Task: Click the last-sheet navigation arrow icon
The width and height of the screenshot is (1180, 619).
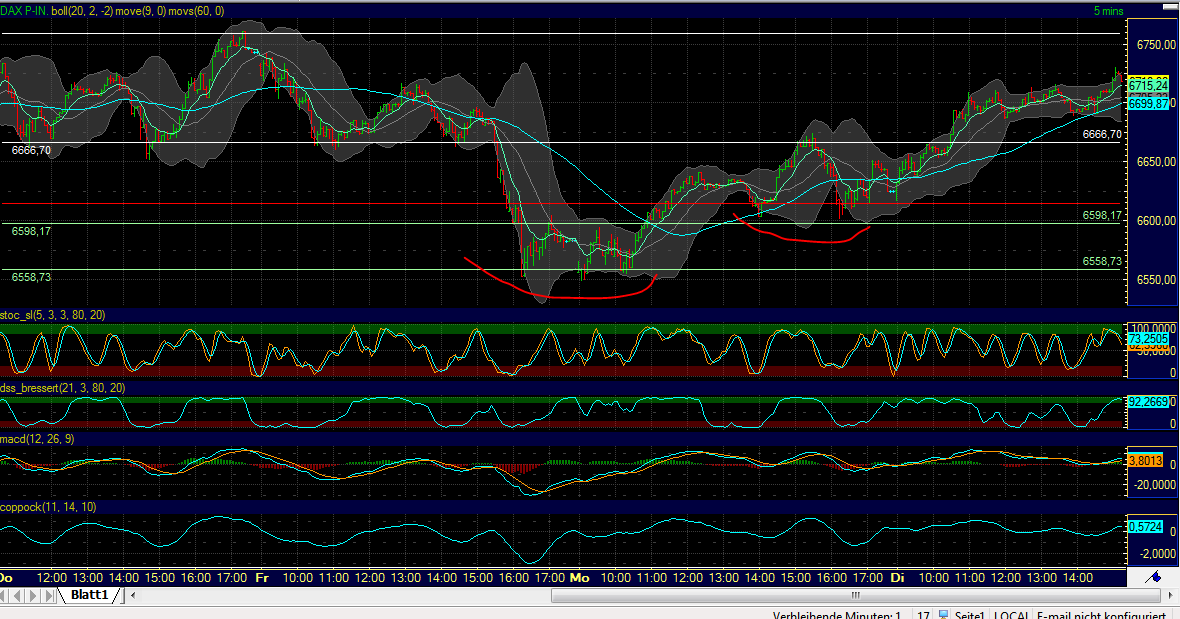Action: pos(51,595)
